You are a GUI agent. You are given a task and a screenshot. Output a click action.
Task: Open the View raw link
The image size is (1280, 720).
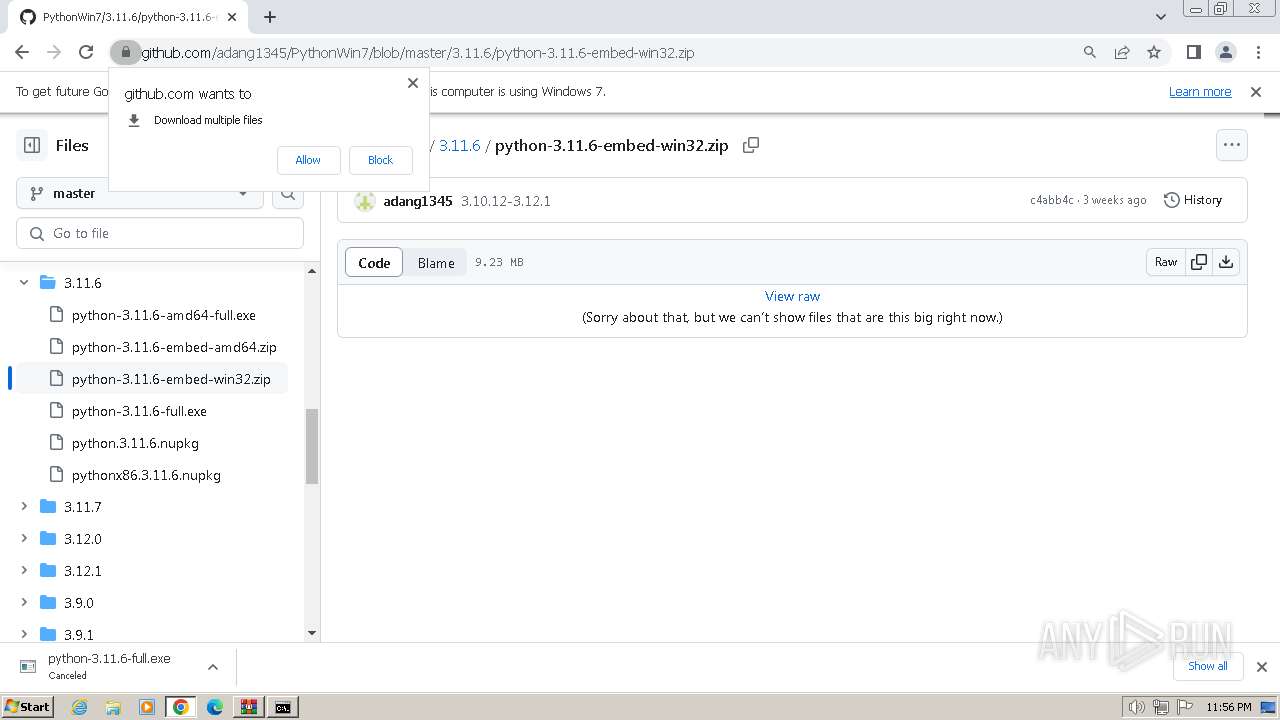[792, 296]
